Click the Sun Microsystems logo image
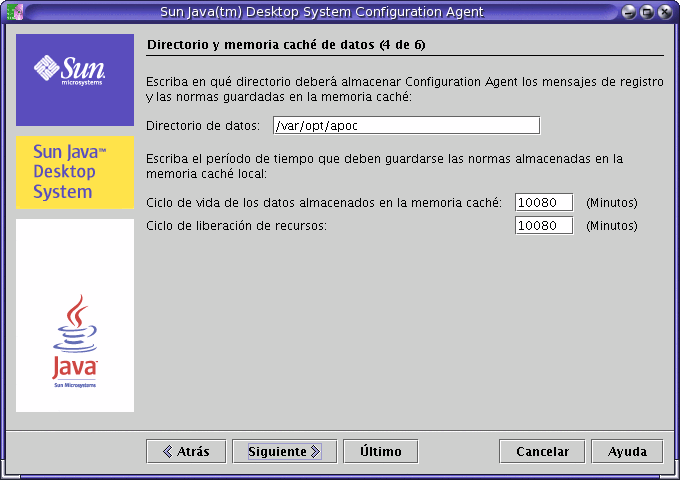680x480 pixels. coord(75,80)
